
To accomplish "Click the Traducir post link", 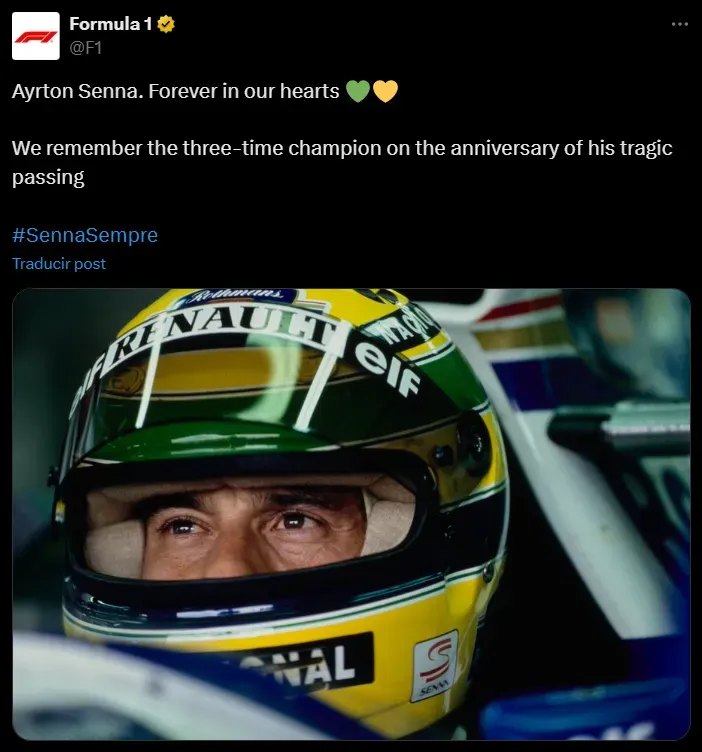I will tap(59, 264).
